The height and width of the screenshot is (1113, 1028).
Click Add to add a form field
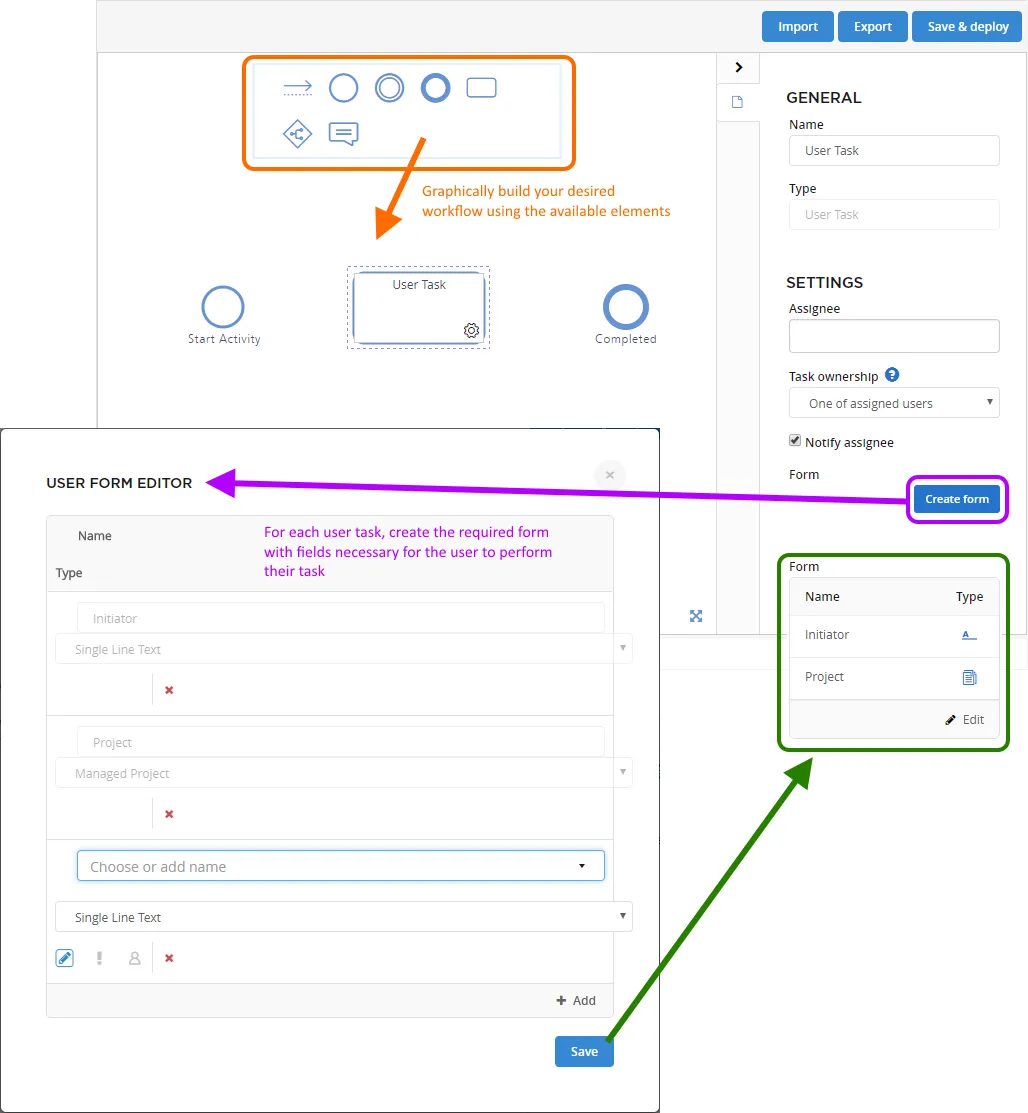[576, 1000]
